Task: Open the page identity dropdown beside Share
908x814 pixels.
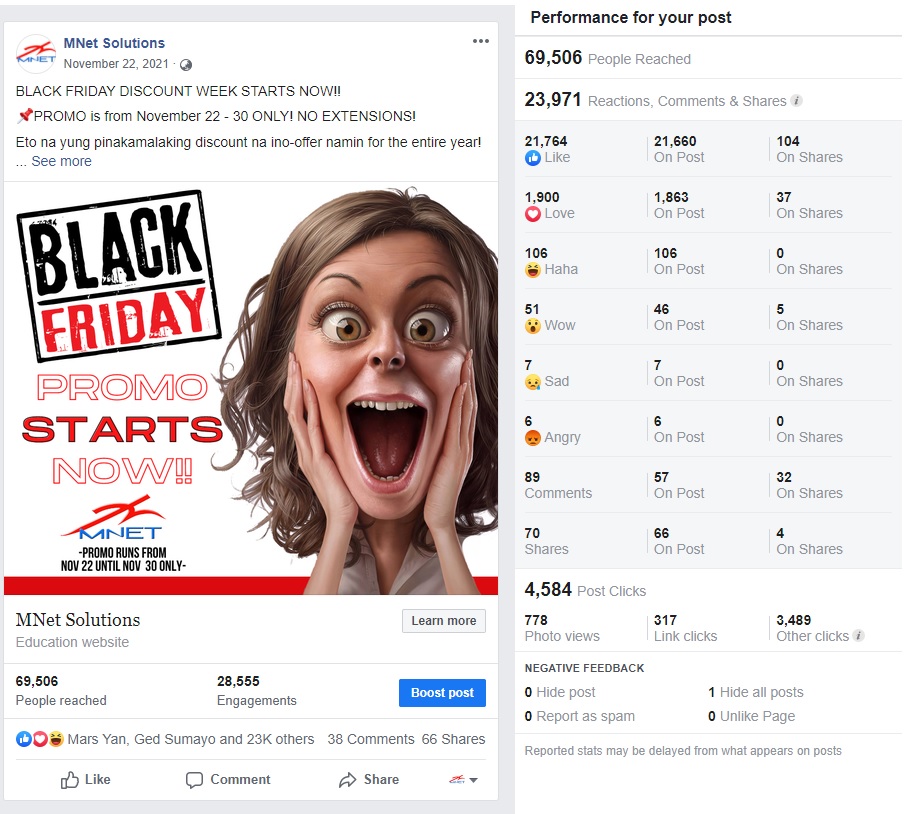Action: click(x=463, y=780)
